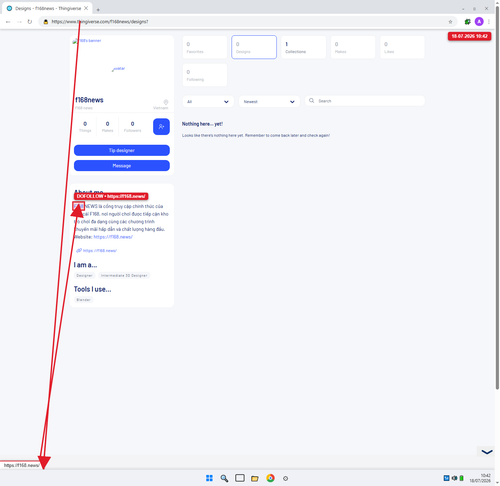This screenshot has height=486, width=500.
Task: Open the browser extensions icon
Action: point(468,22)
